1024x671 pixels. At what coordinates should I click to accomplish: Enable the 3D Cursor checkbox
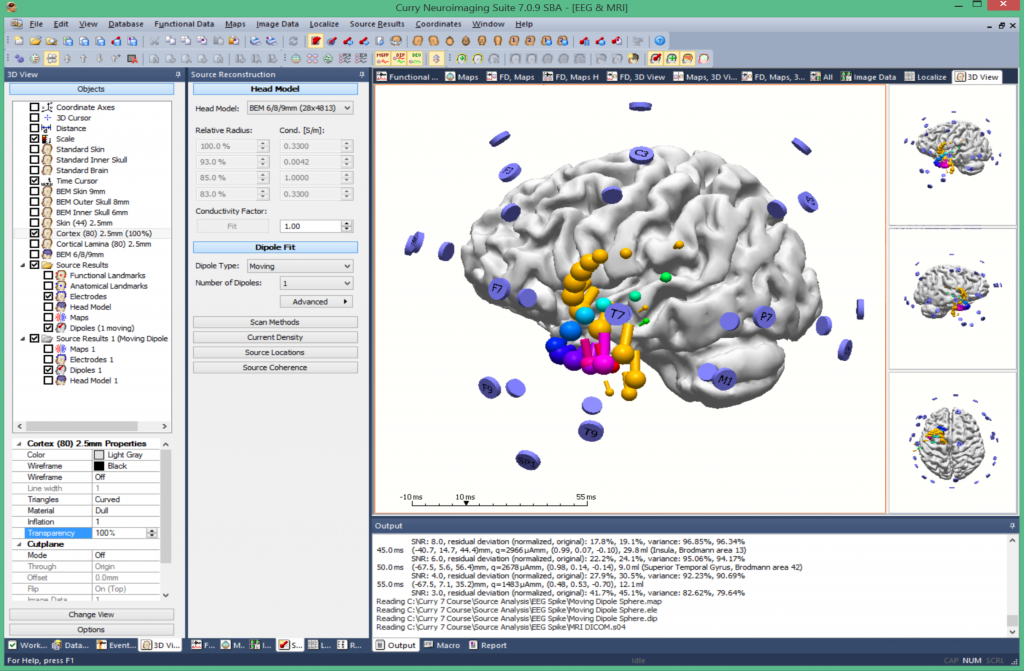[35, 118]
